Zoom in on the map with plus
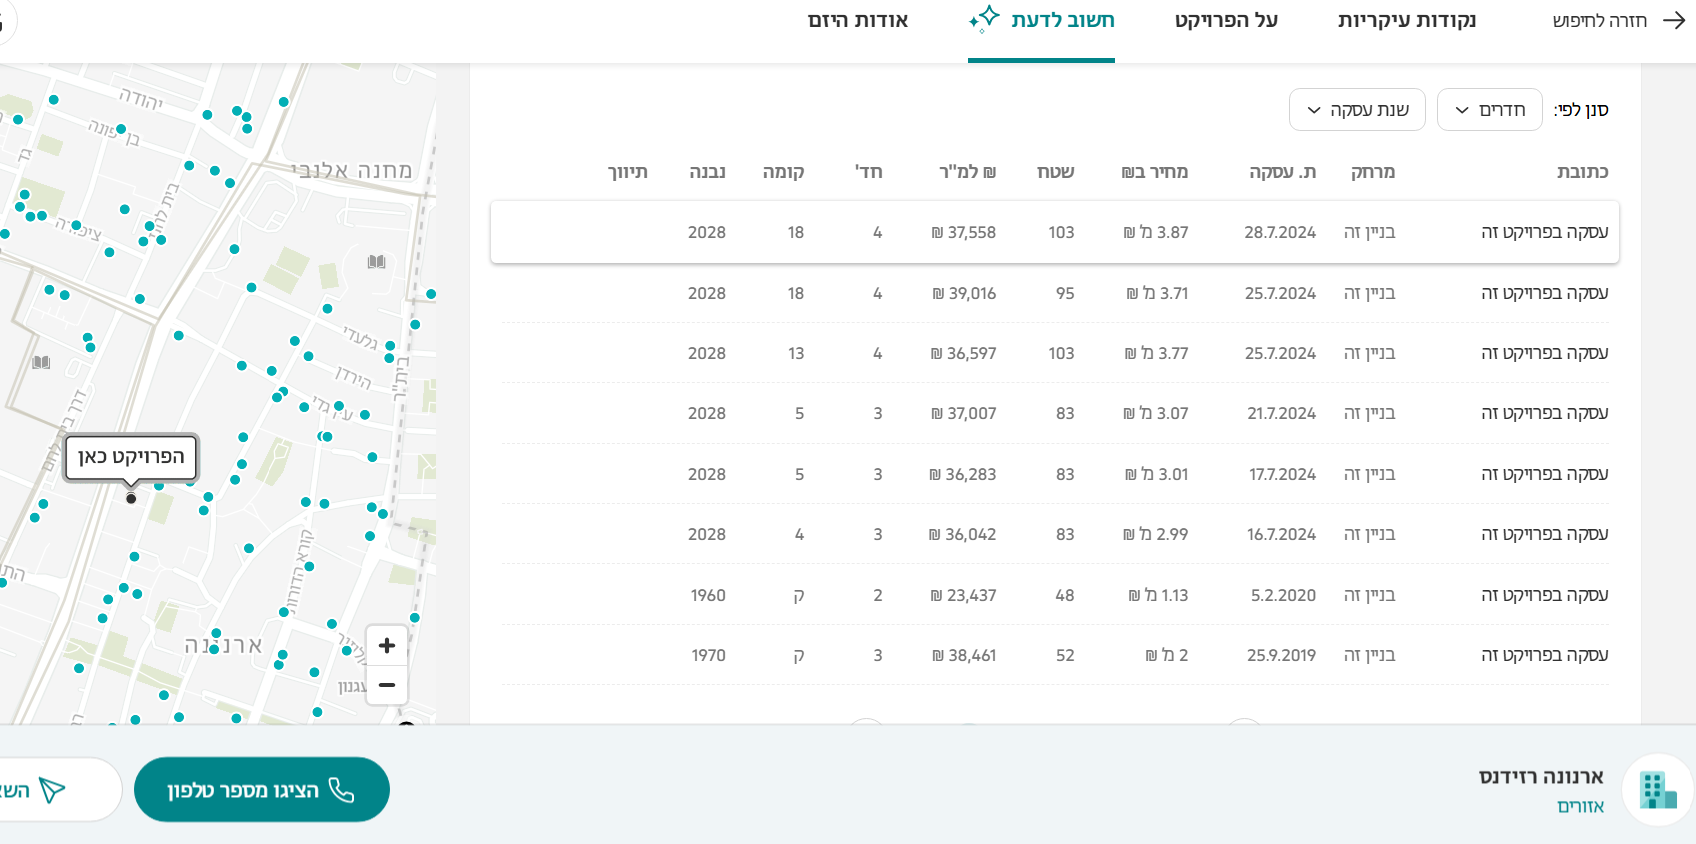The image size is (1696, 844). 387,646
